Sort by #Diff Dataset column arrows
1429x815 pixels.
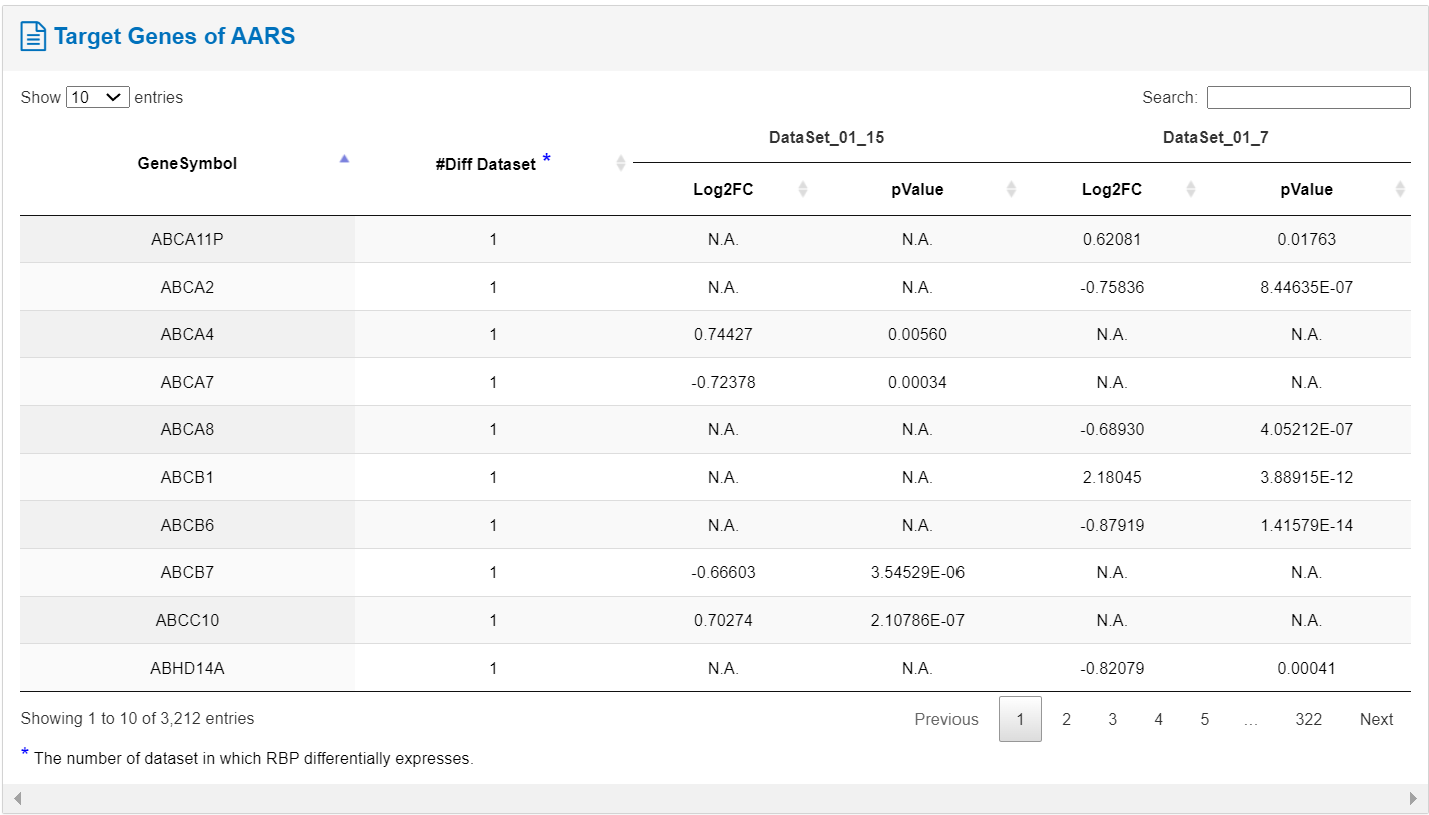620,163
